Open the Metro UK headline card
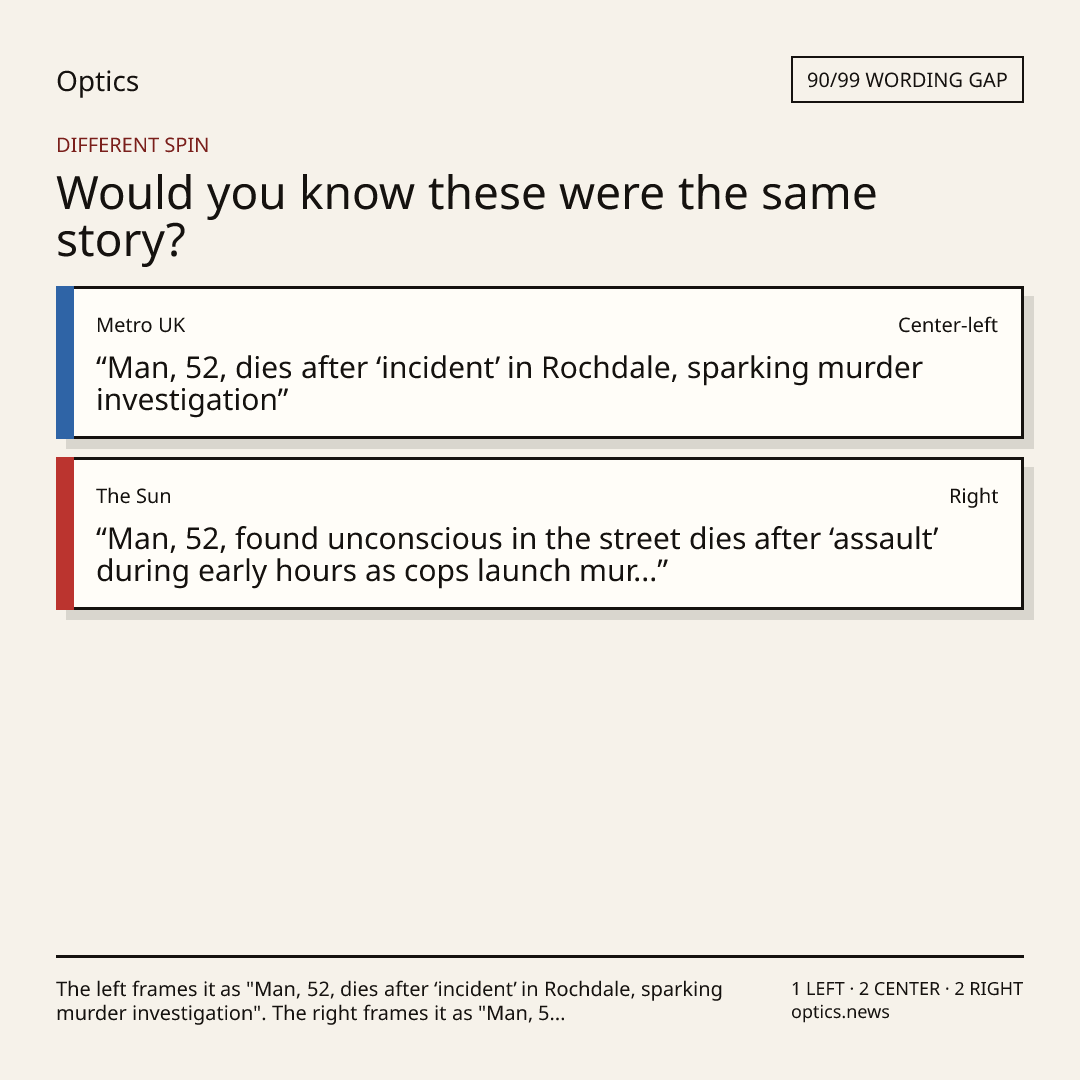 (x=540, y=362)
